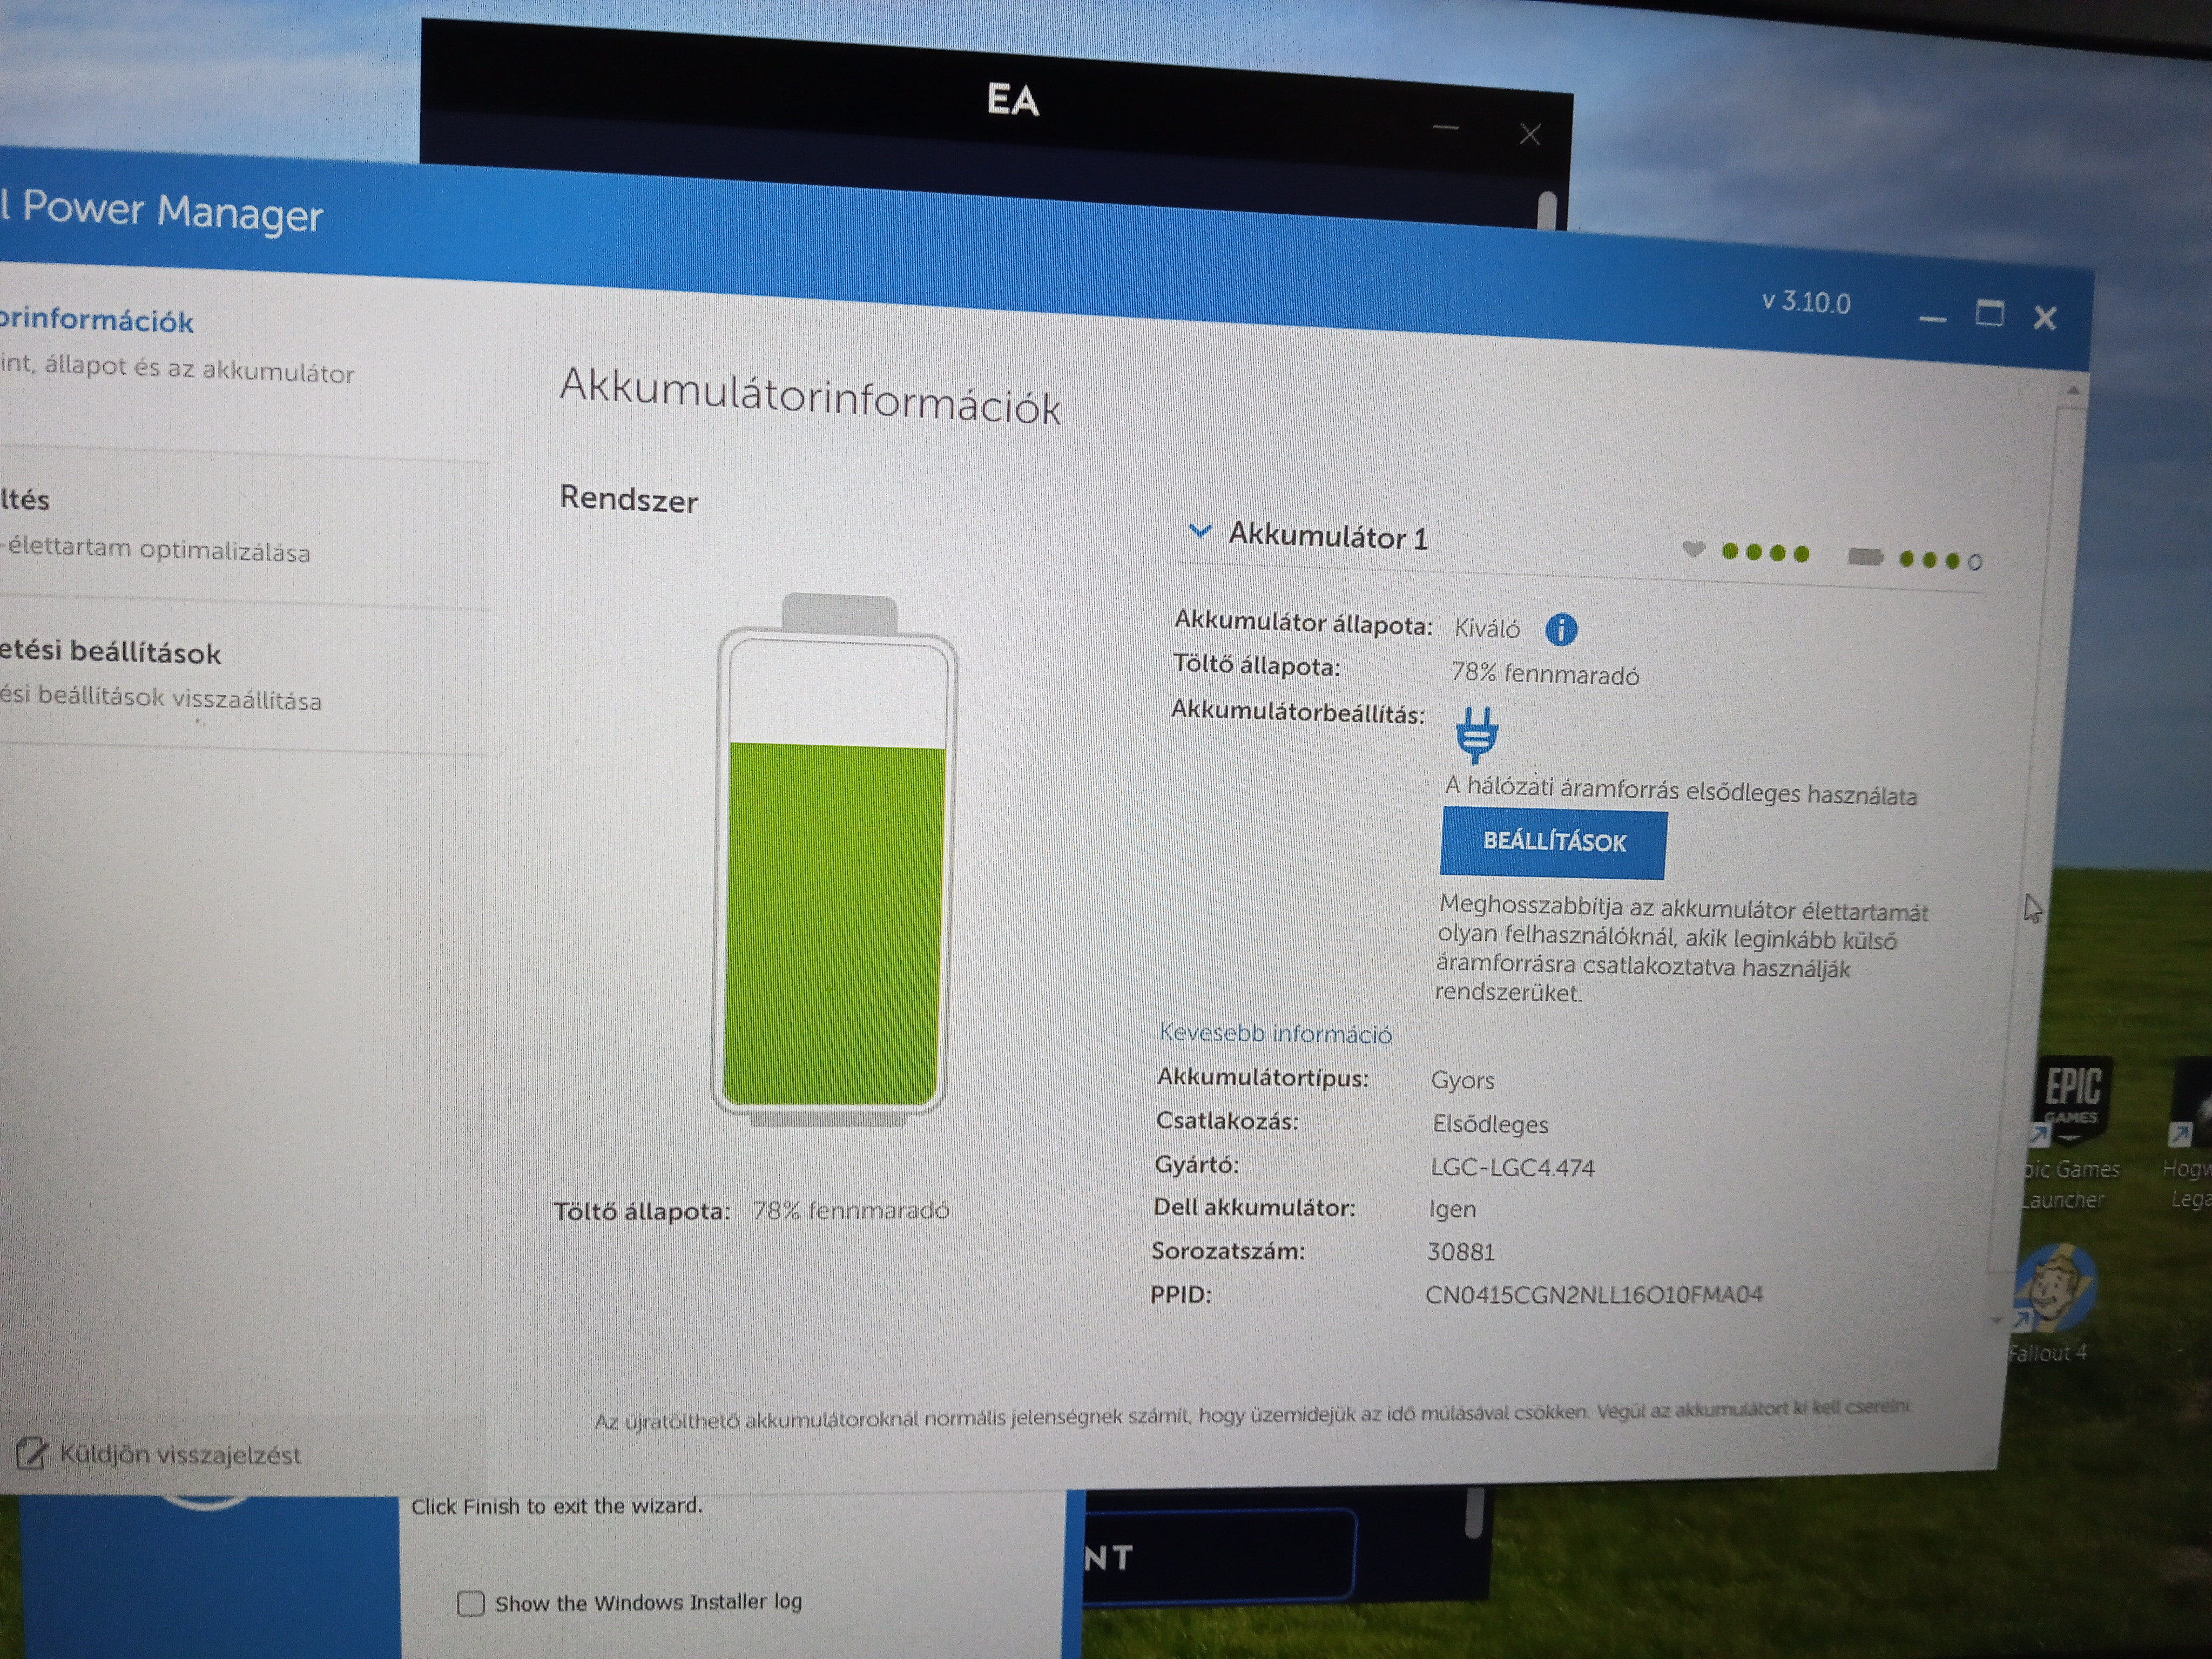The height and width of the screenshot is (1659, 2212).
Task: Click the power plug battery setting icon
Action: (x=1477, y=735)
